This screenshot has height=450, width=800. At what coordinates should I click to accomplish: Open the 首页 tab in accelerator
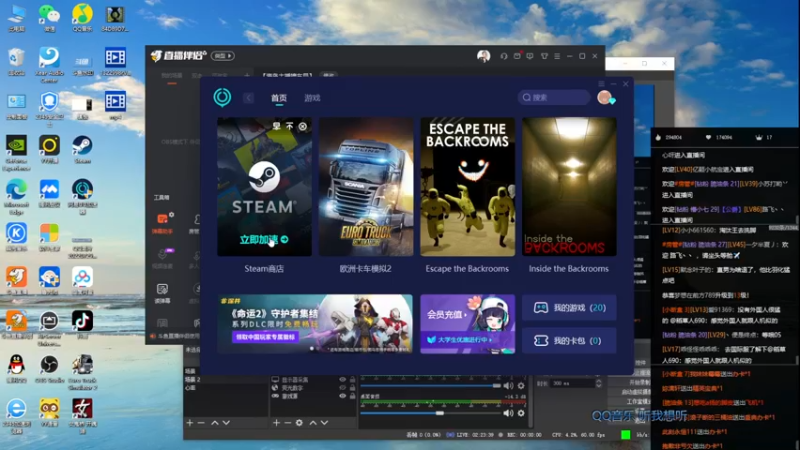tap(279, 98)
